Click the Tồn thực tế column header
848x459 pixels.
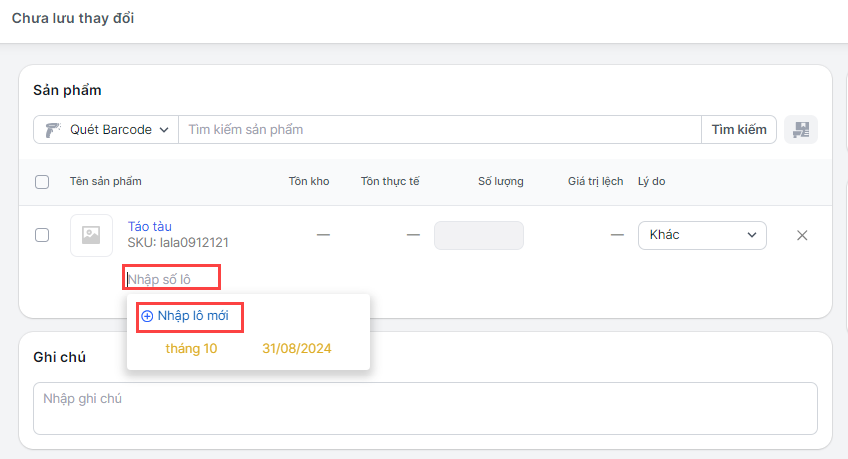point(390,182)
